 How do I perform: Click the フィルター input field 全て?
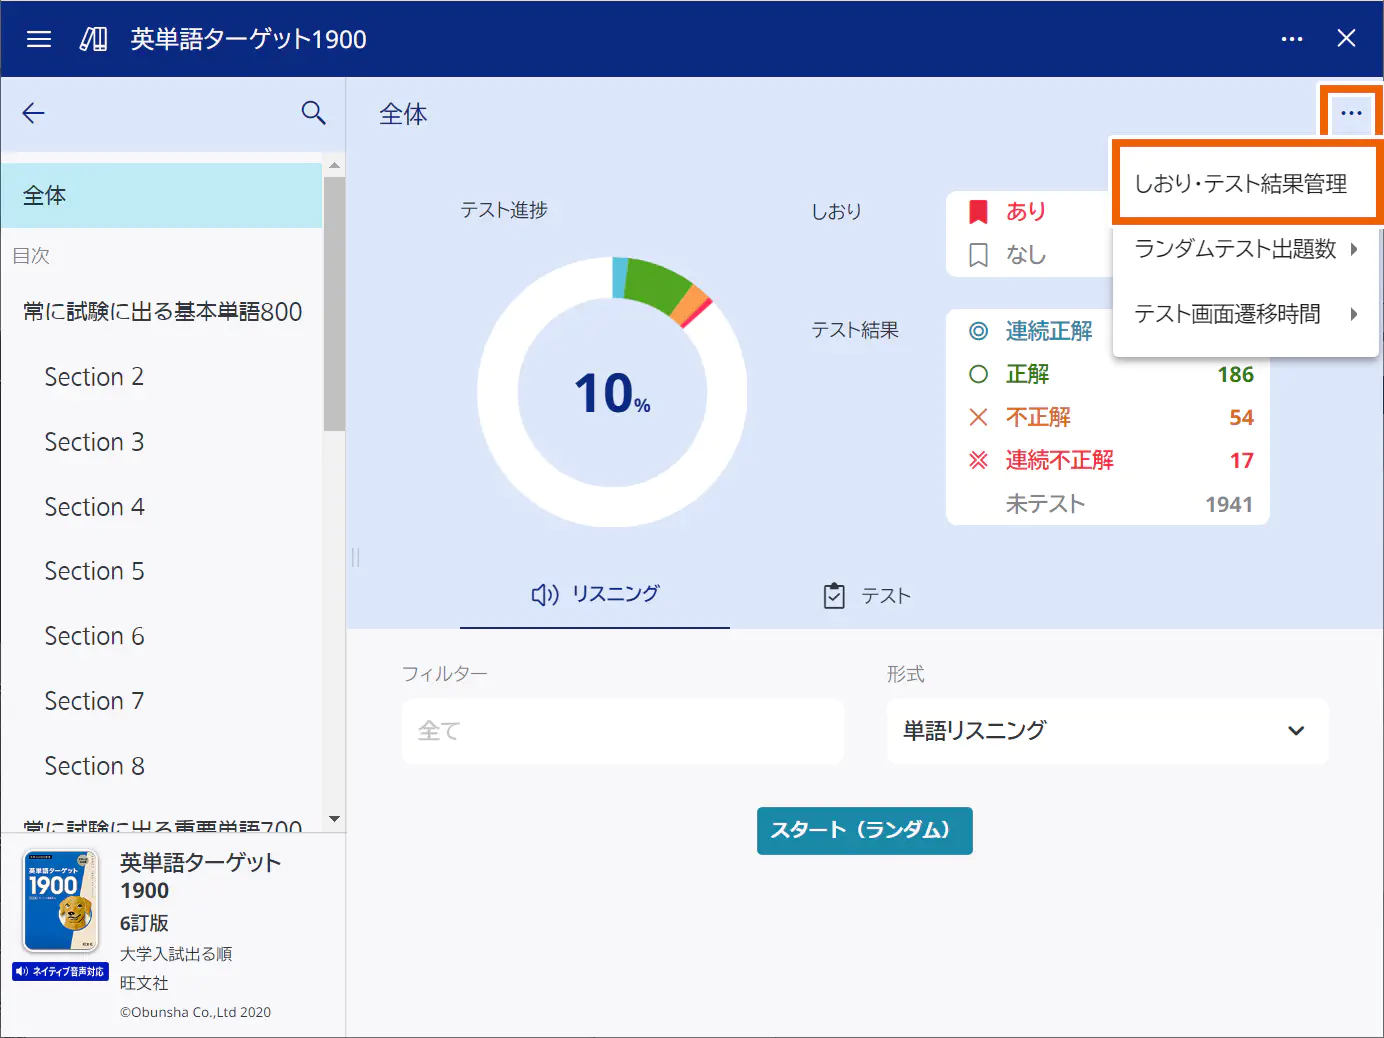[623, 731]
